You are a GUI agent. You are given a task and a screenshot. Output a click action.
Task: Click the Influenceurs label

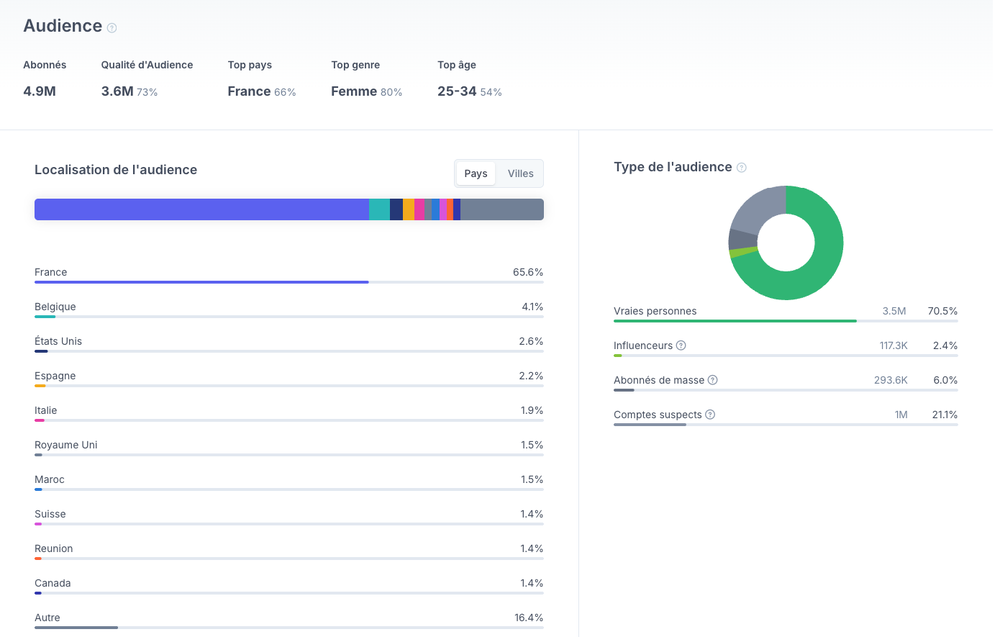[643, 346]
